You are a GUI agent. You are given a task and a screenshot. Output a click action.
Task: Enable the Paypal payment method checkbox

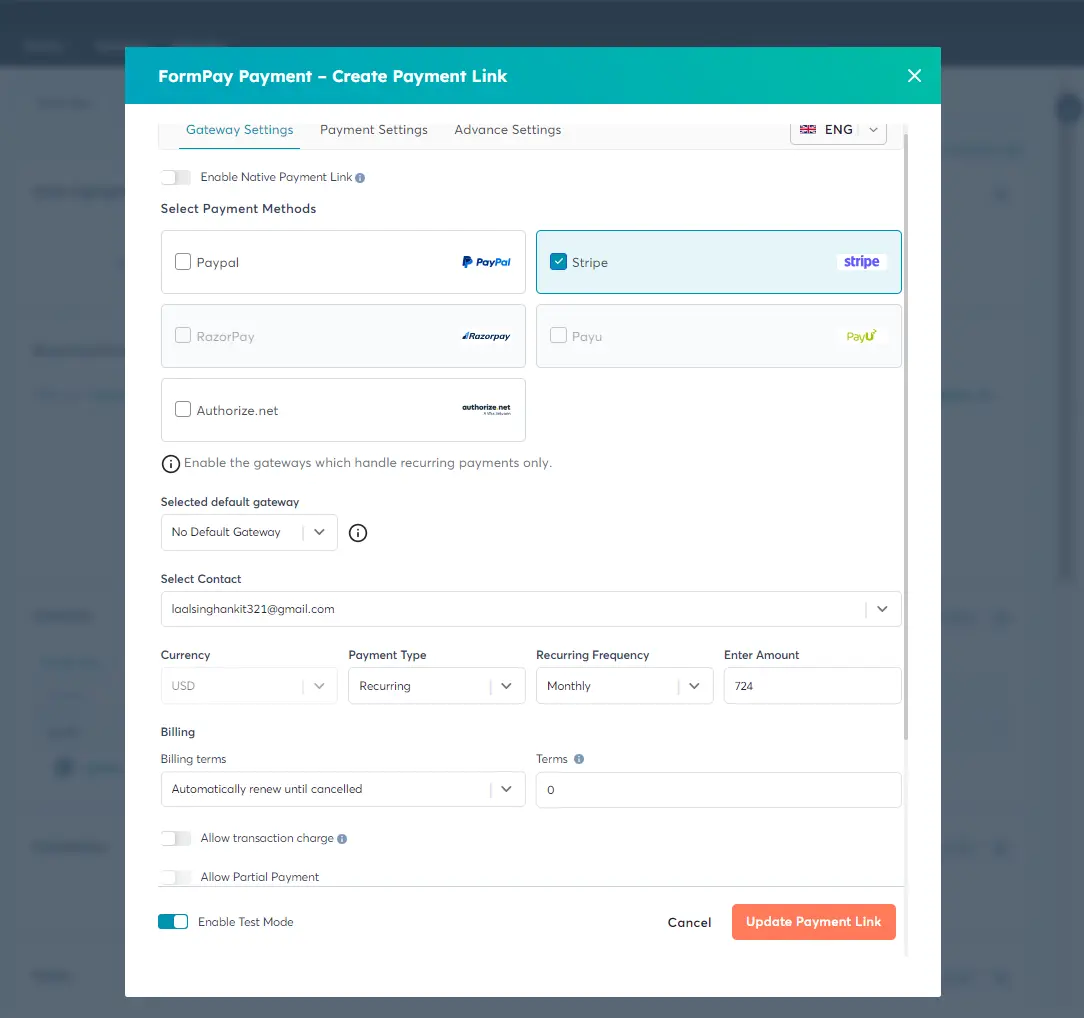[x=183, y=261]
